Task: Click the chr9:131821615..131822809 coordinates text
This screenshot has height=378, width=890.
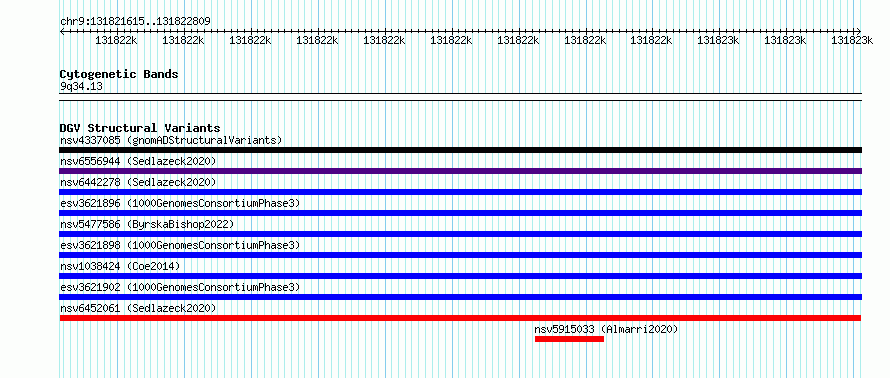Action: (135, 21)
